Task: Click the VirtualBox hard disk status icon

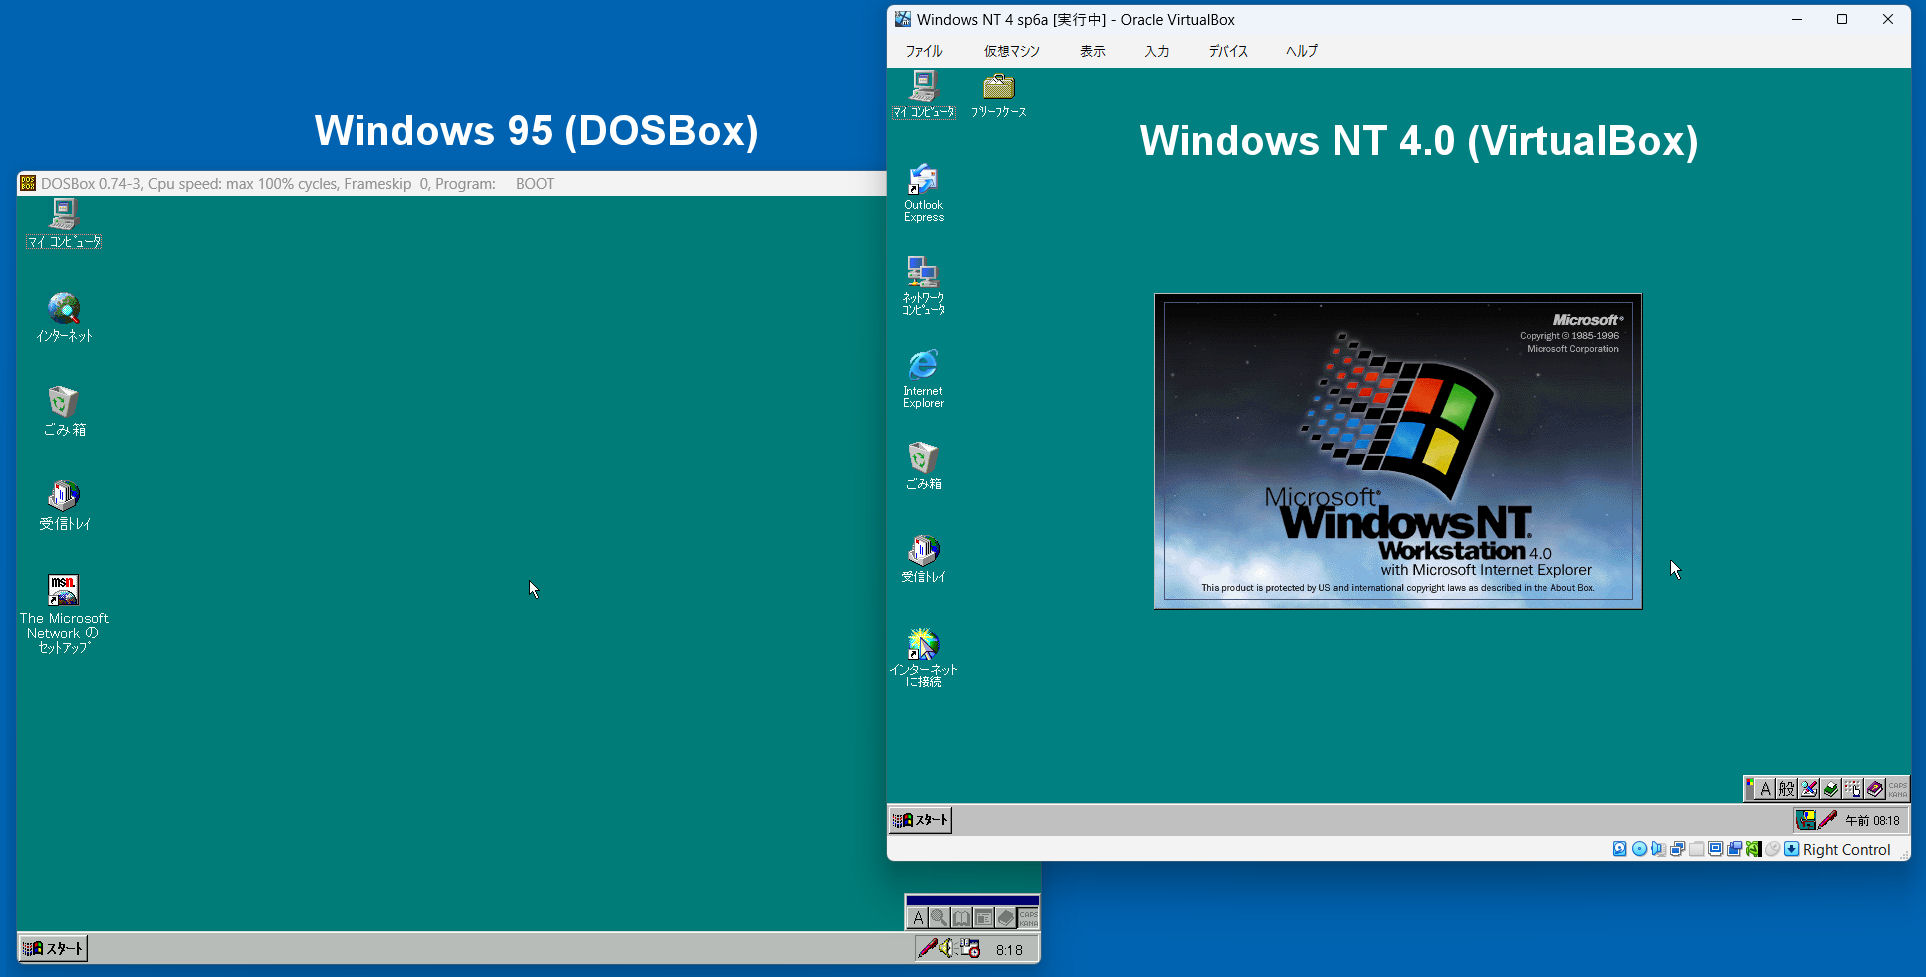Action: point(1620,849)
